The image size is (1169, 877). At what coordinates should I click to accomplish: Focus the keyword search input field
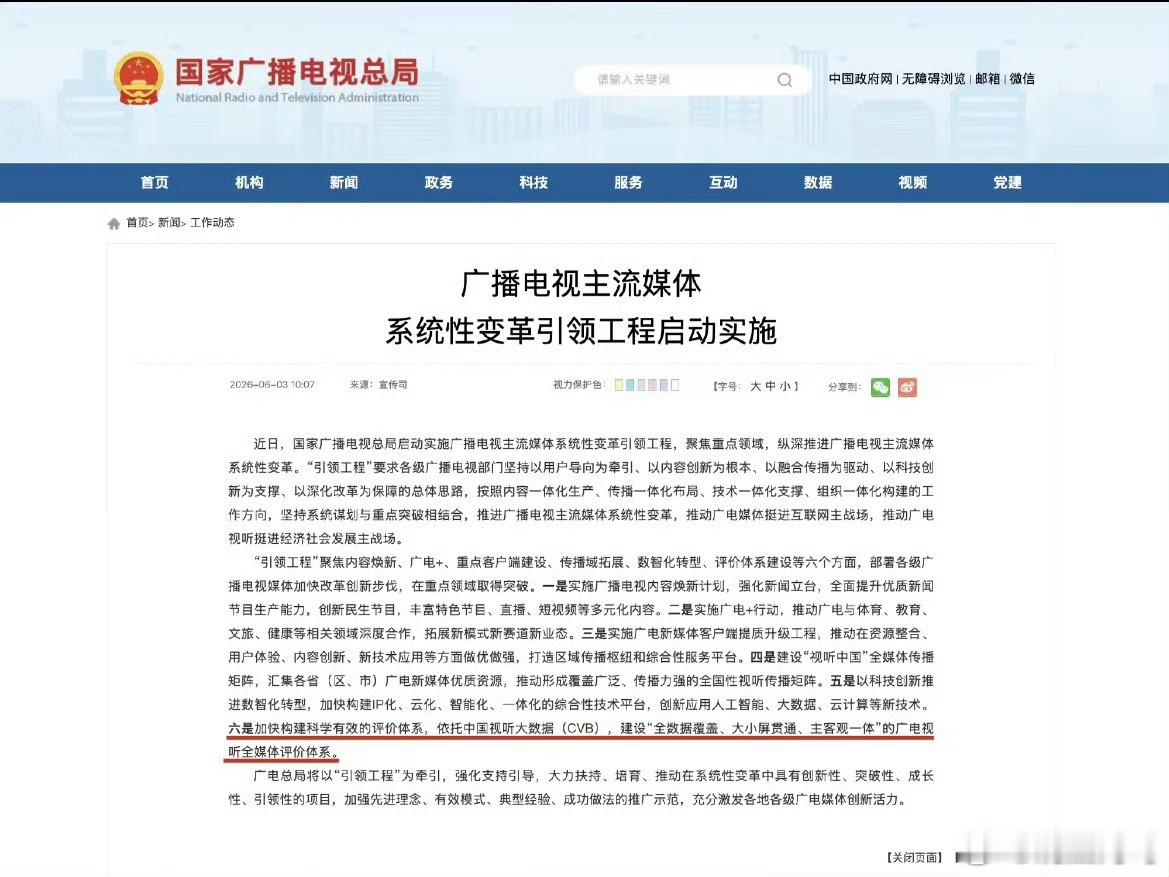(692, 80)
